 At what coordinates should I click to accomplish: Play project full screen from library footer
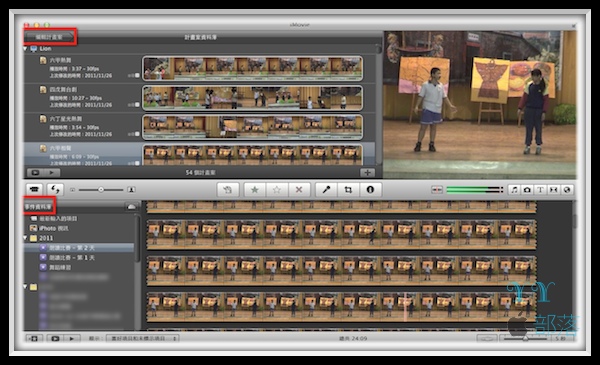coord(36,173)
